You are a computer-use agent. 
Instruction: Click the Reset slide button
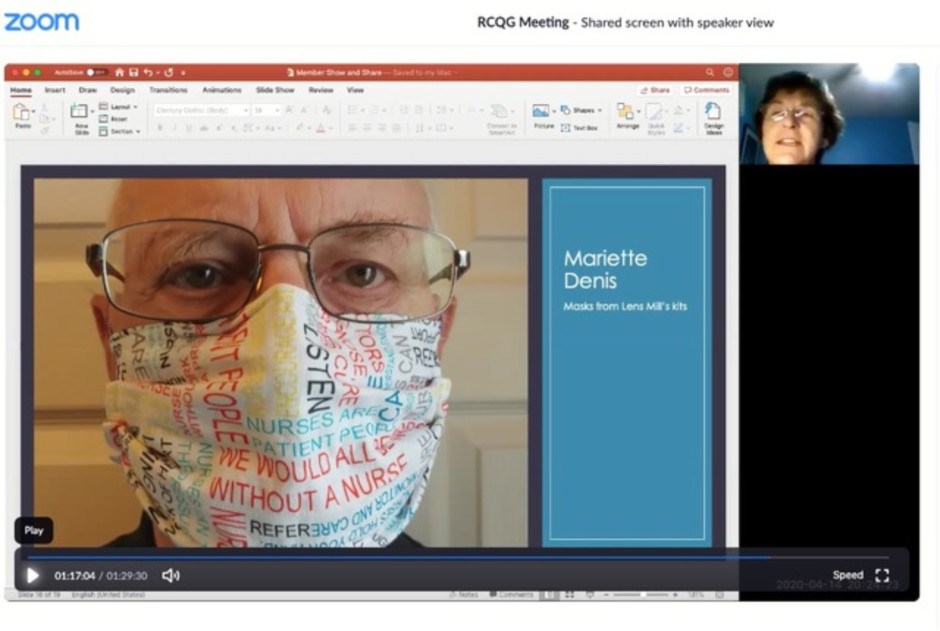113,119
